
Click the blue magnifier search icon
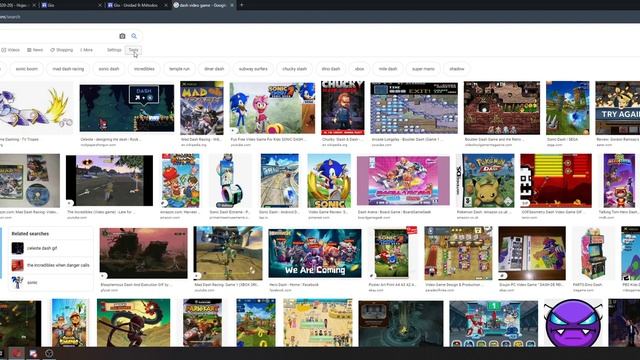tap(134, 36)
